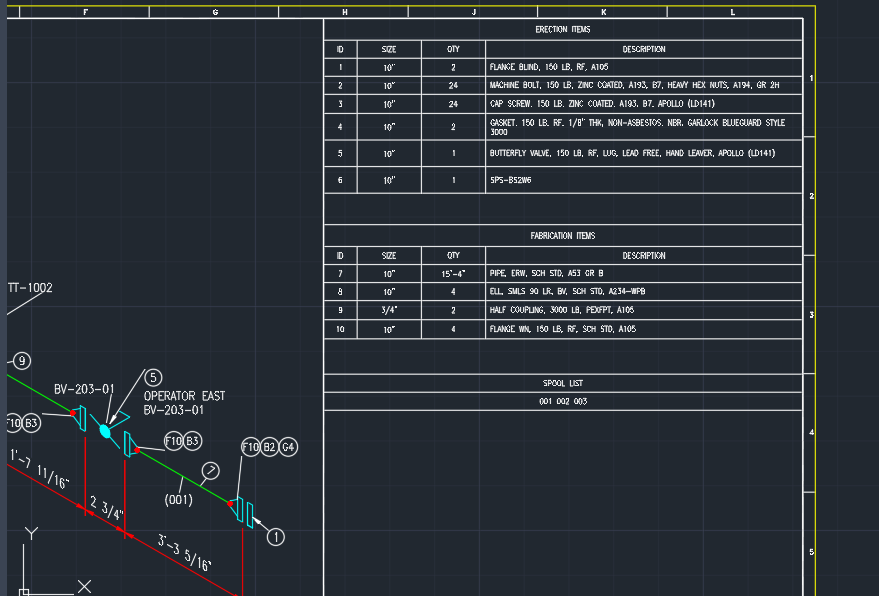Click the UCS icon Y axis label

[x=31, y=533]
